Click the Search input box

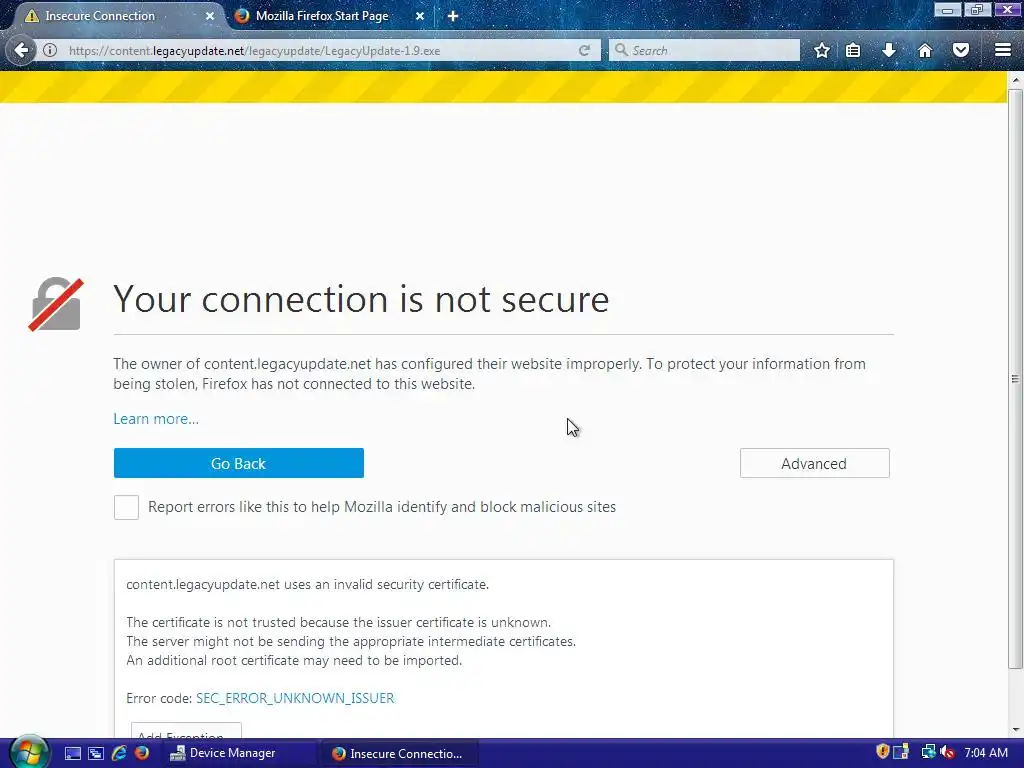point(704,50)
